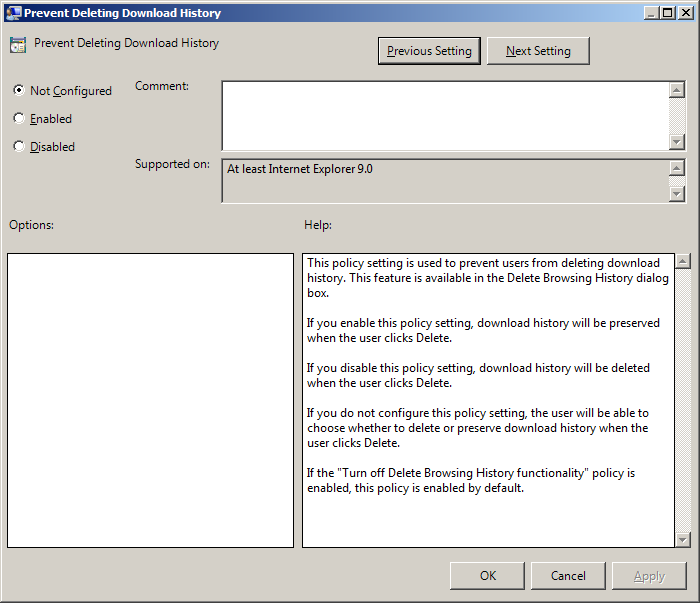Screen dimensions: 700x603
Task: Click the title bar system menu icon
Action: (x=13, y=13)
